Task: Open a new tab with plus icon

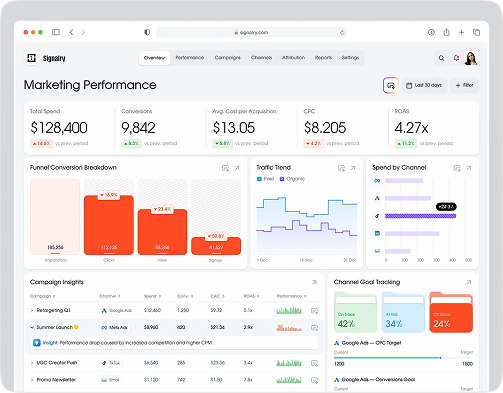Action: [x=461, y=32]
